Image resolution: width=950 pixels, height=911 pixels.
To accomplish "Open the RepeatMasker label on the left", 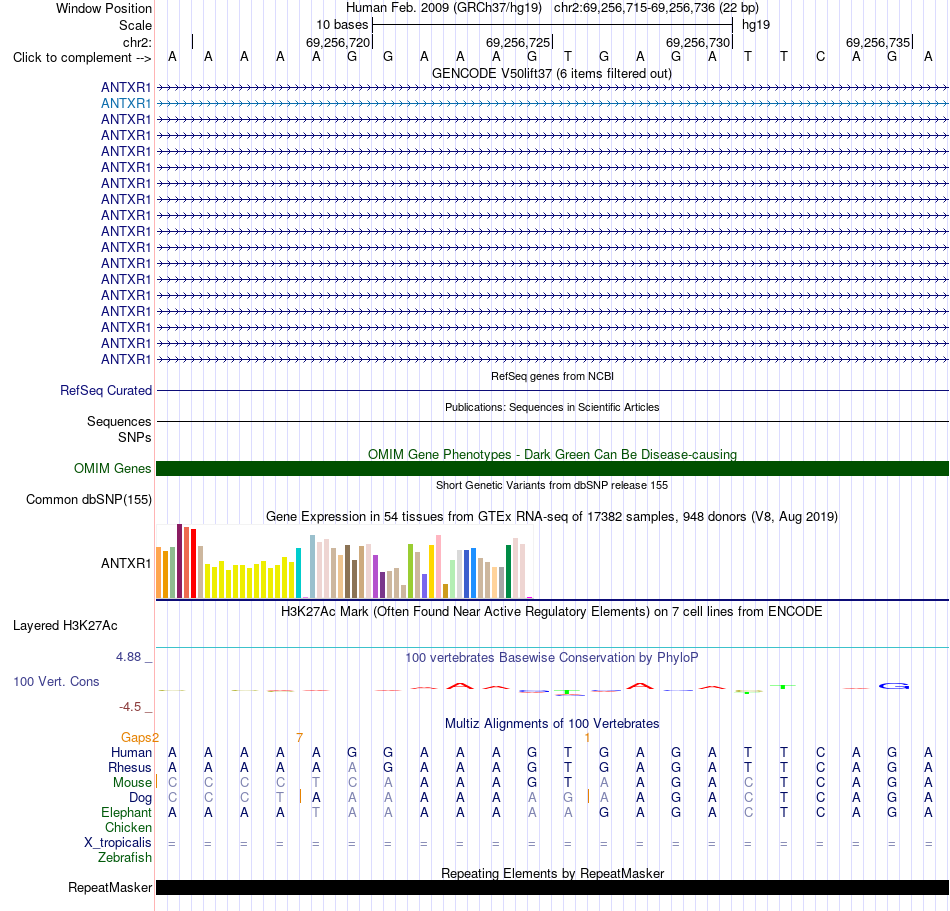I will [110, 887].
